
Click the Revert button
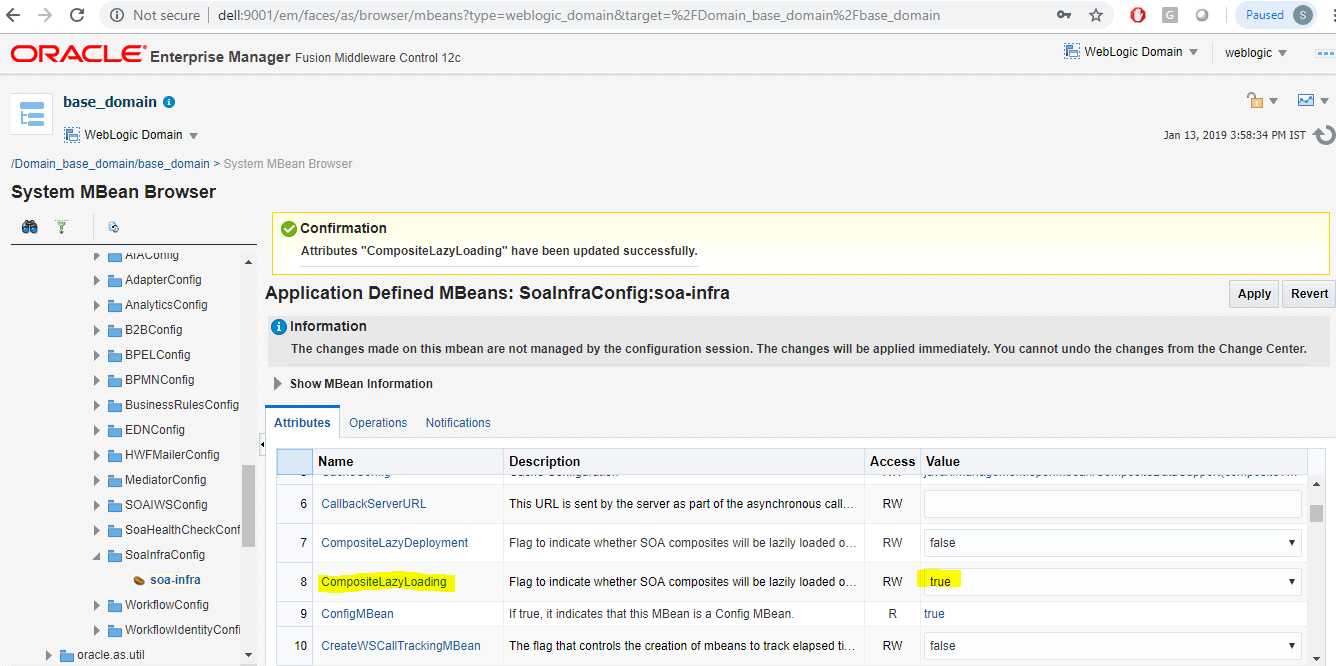[1309, 294]
